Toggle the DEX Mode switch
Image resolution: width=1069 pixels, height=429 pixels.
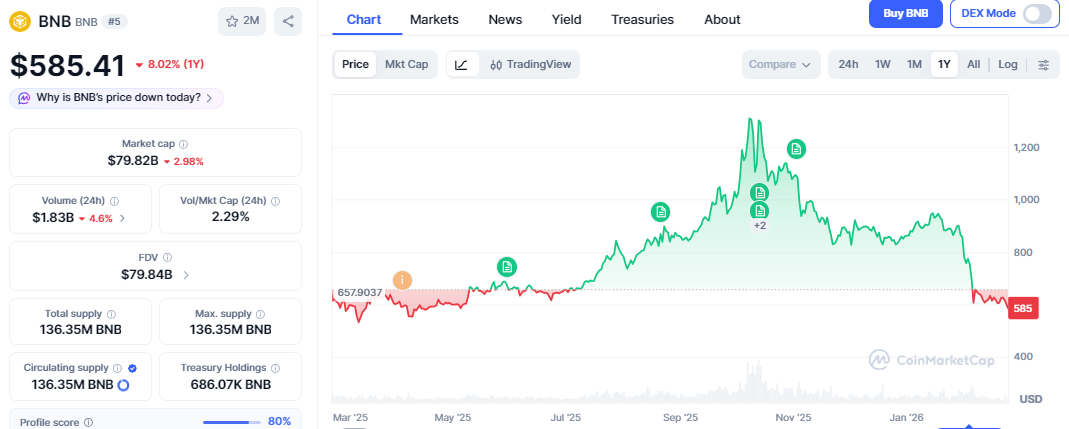tap(1037, 14)
